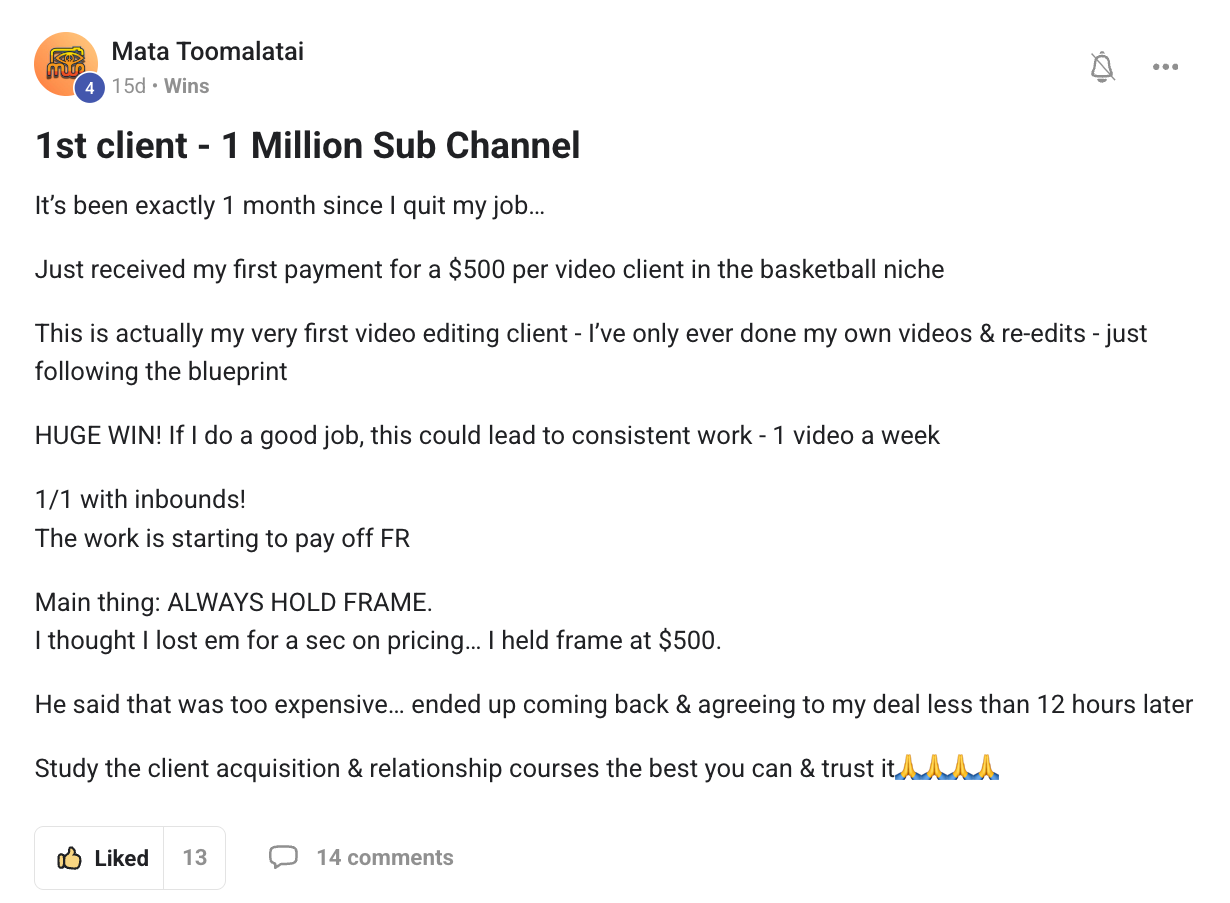1230x903 pixels.
Task: Click the praying hands emoji row
Action: (948, 768)
